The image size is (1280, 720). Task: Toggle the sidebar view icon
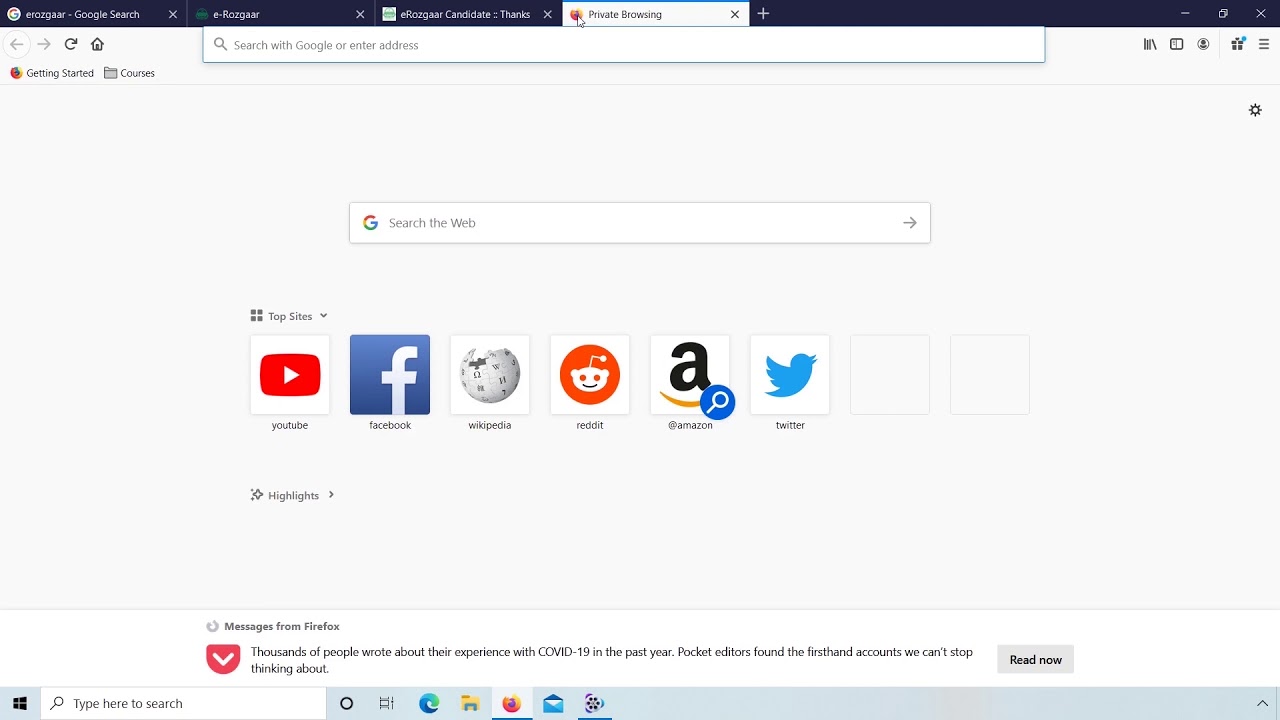1177,44
